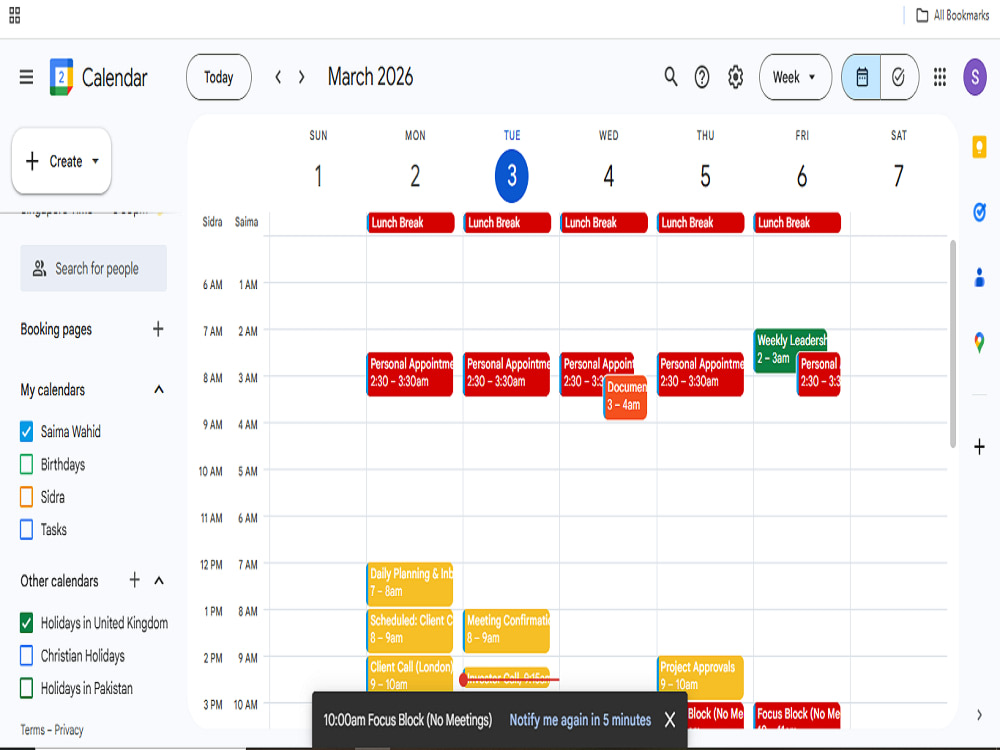Viewport: 1000px width, 750px height.
Task: Add other calendars plus icon
Action: [135, 580]
